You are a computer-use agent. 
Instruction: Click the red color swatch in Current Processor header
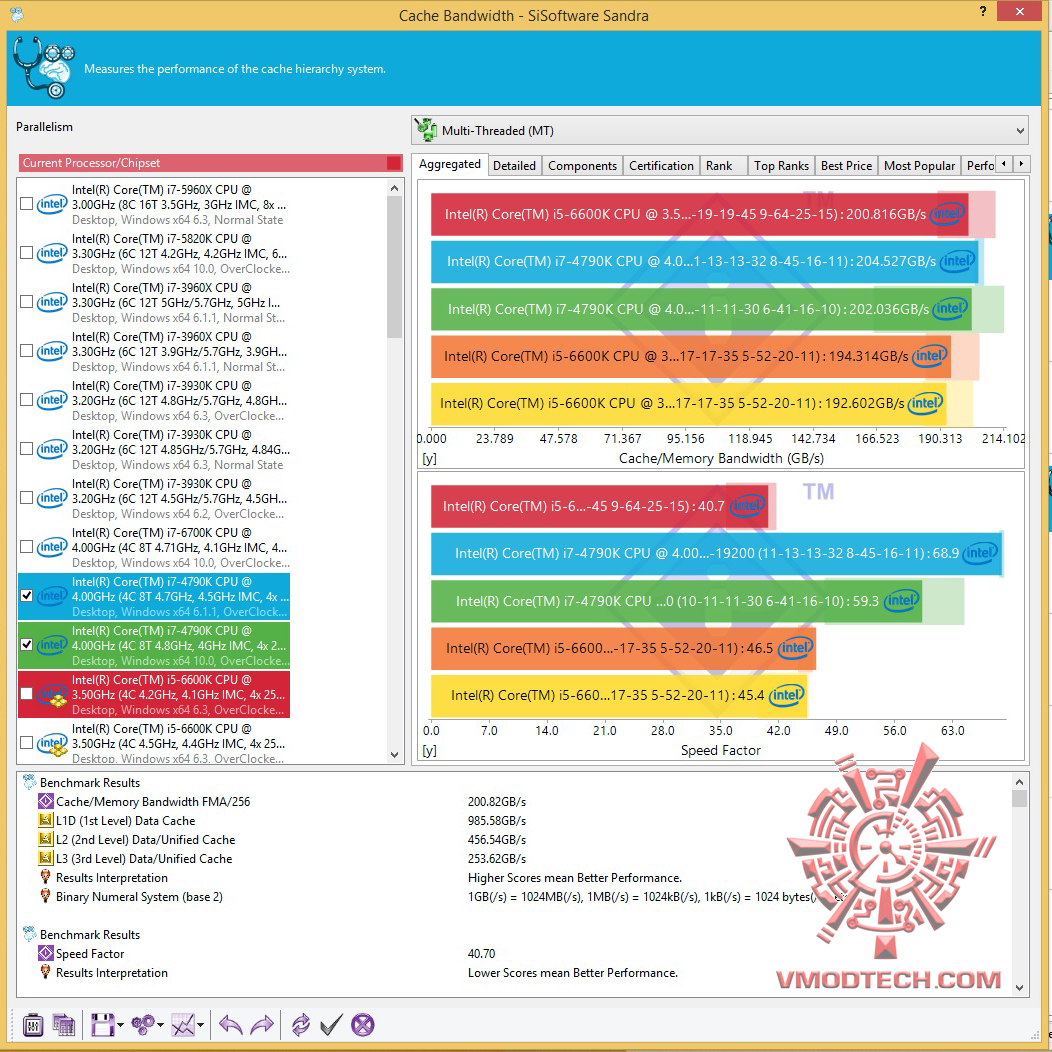(x=394, y=163)
